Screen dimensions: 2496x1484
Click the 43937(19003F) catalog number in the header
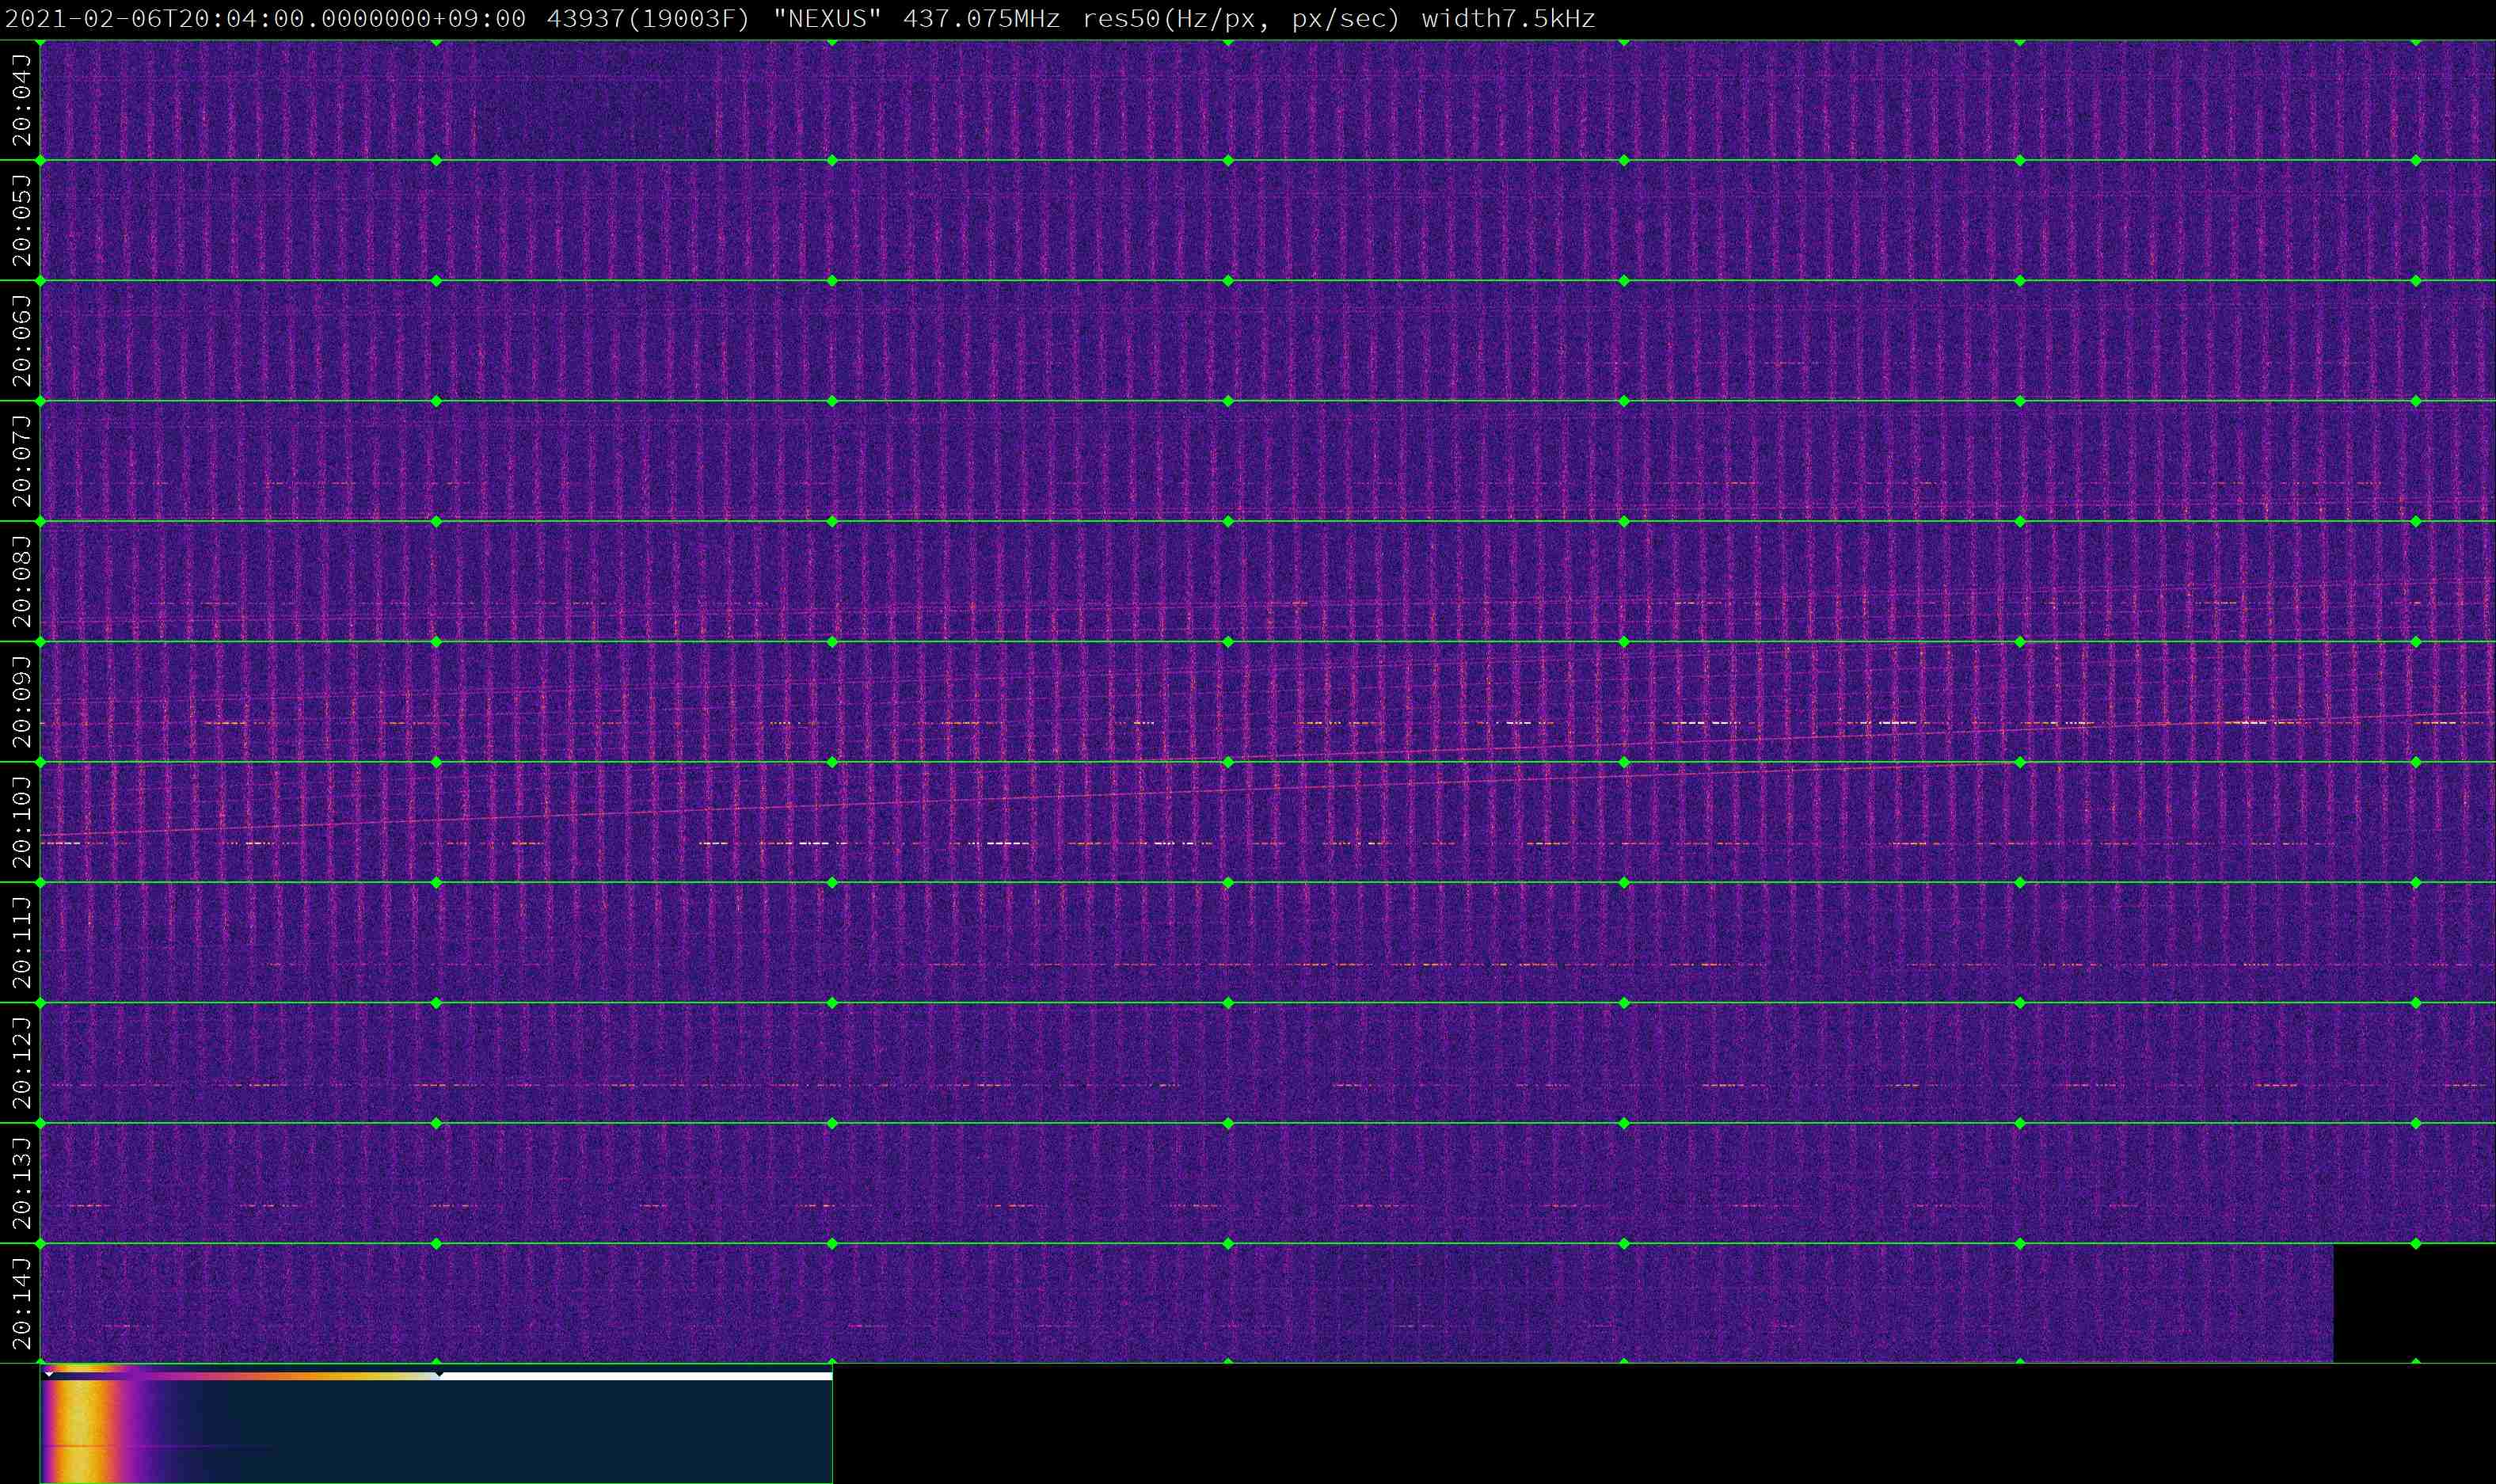(648, 19)
